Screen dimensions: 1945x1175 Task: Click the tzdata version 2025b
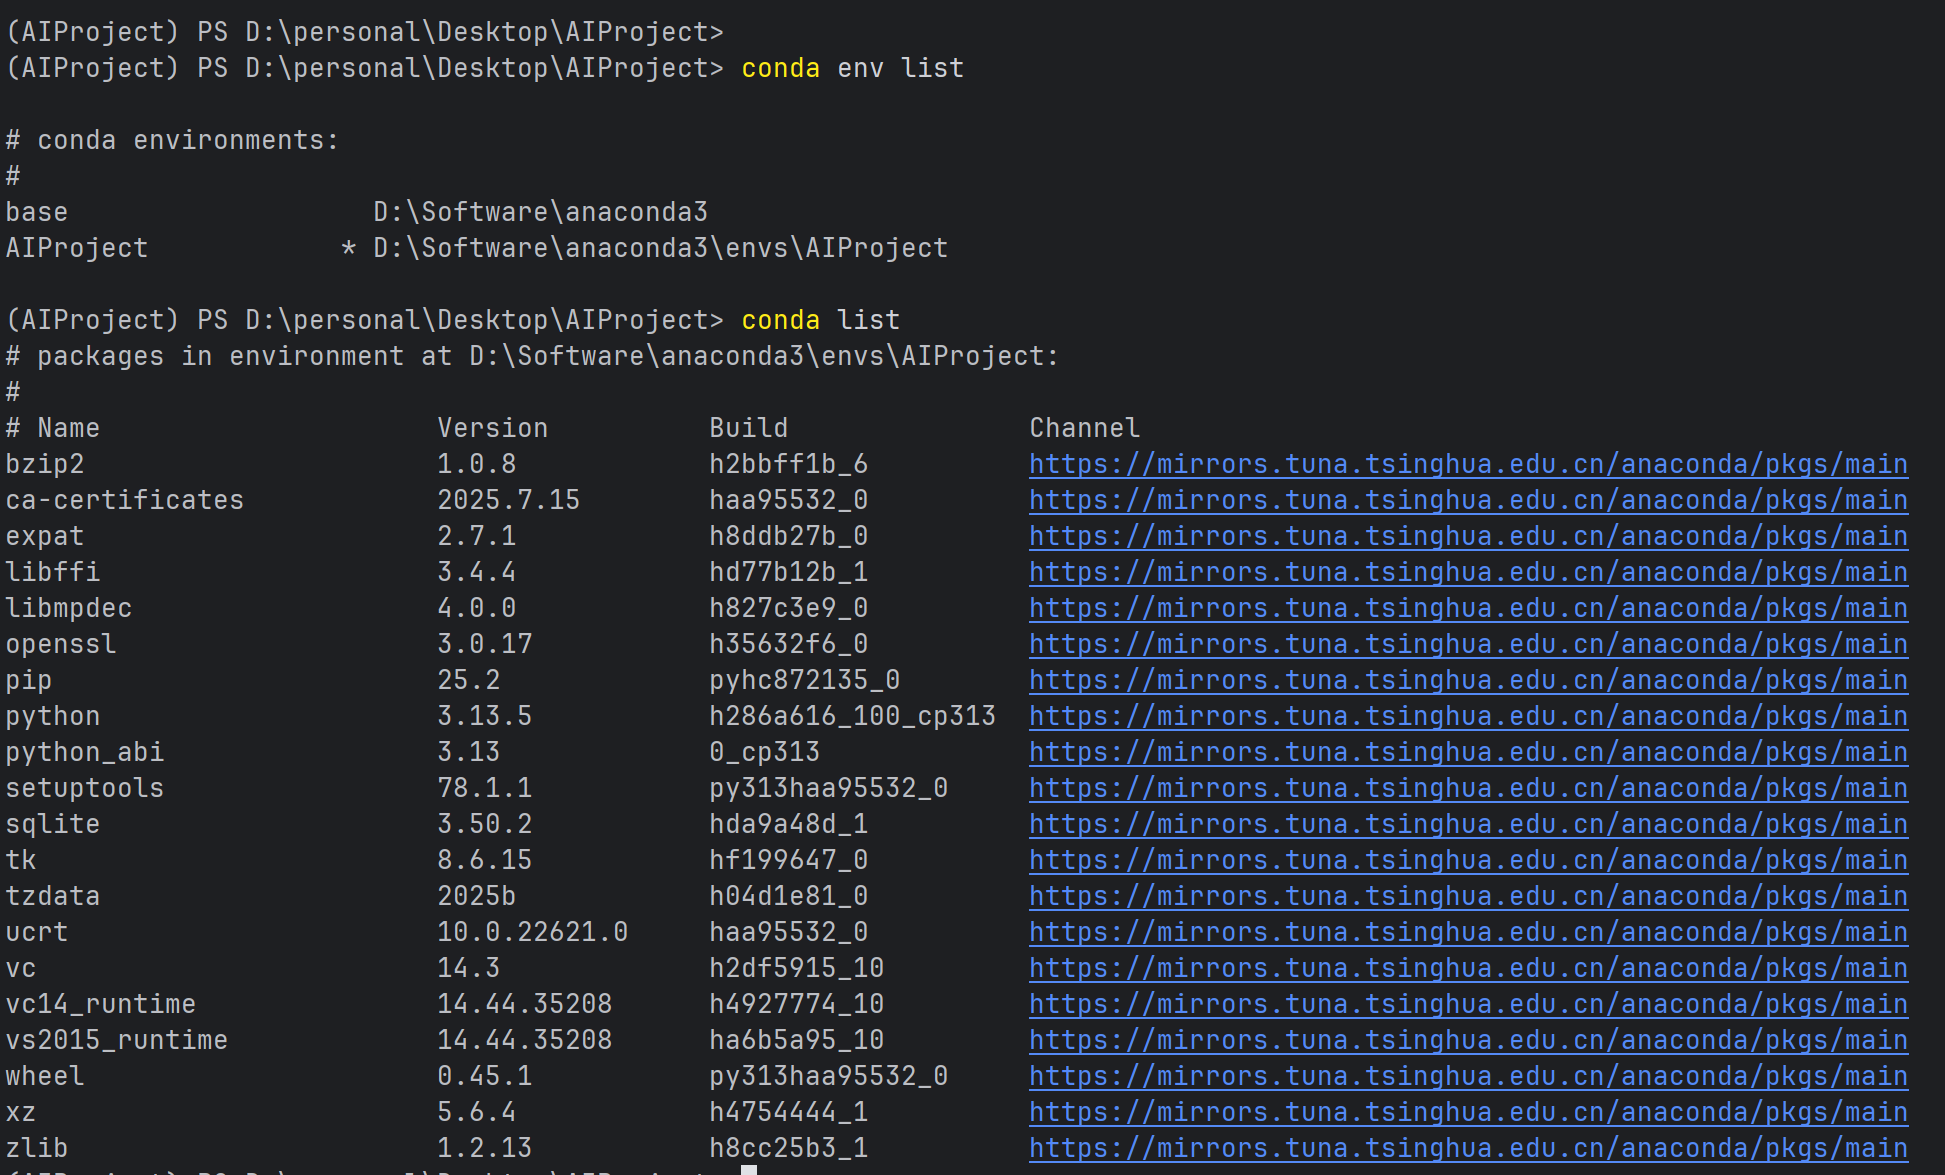click(x=476, y=896)
